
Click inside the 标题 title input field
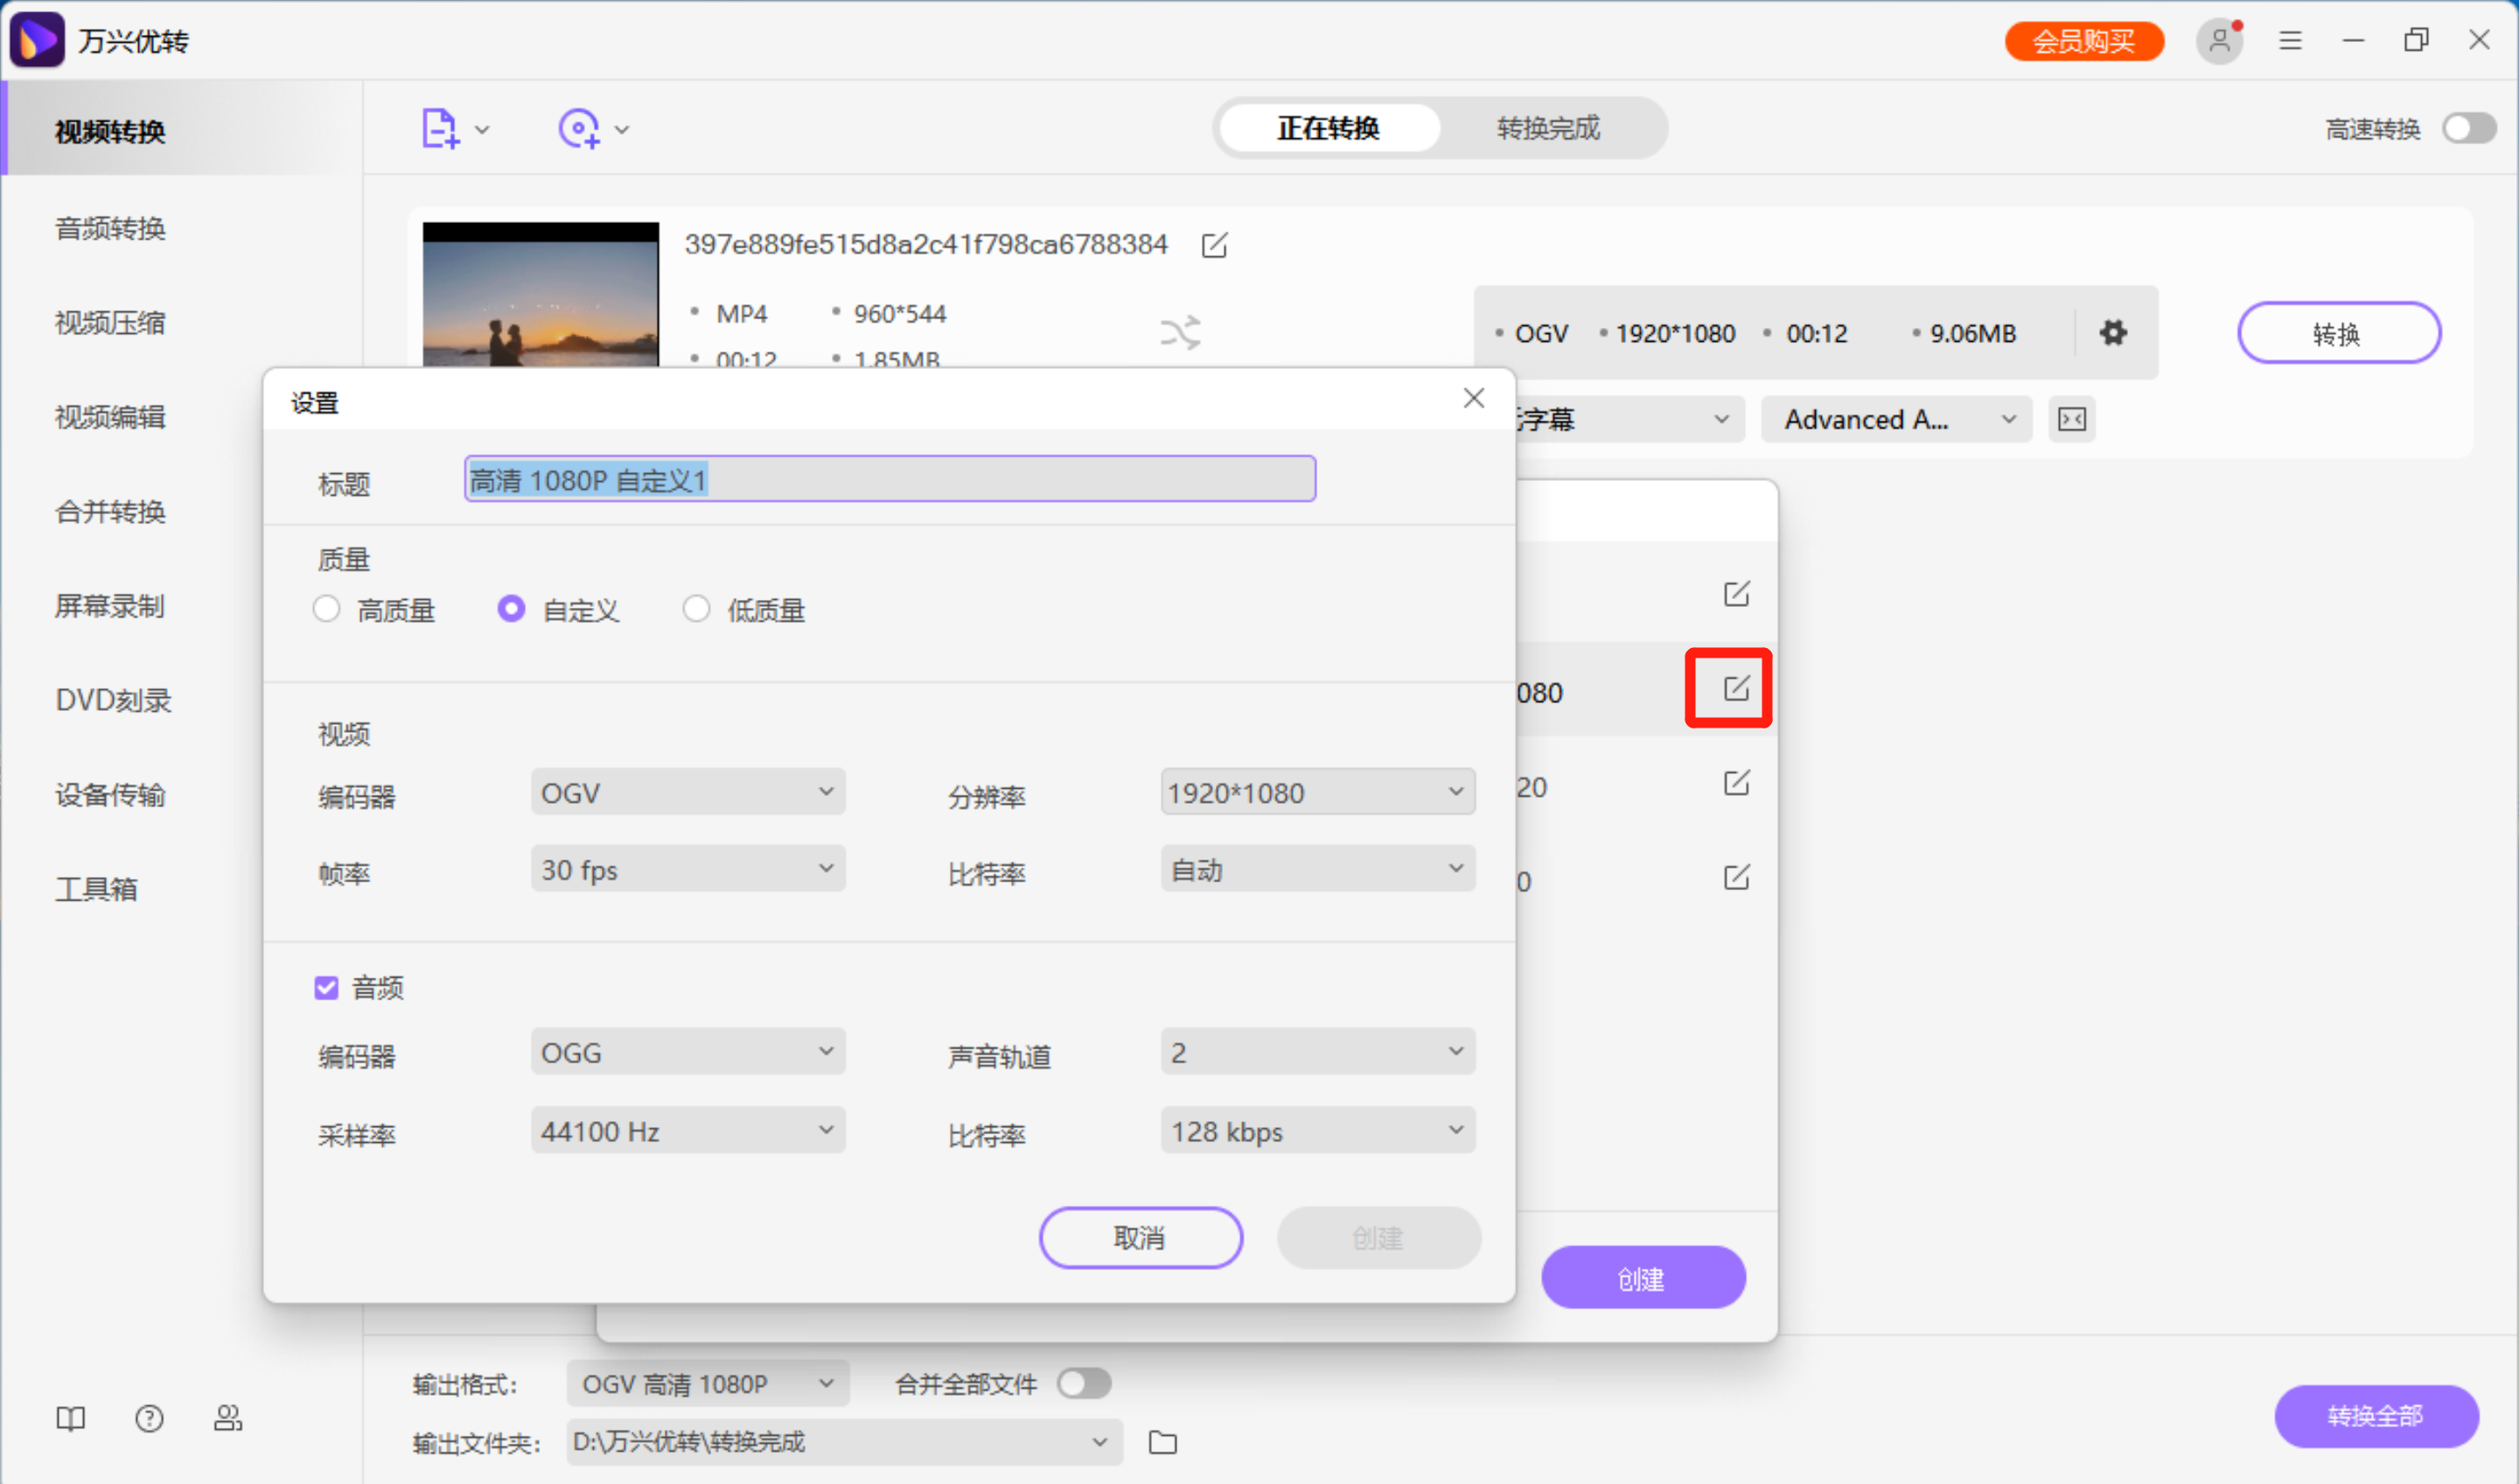coord(889,479)
